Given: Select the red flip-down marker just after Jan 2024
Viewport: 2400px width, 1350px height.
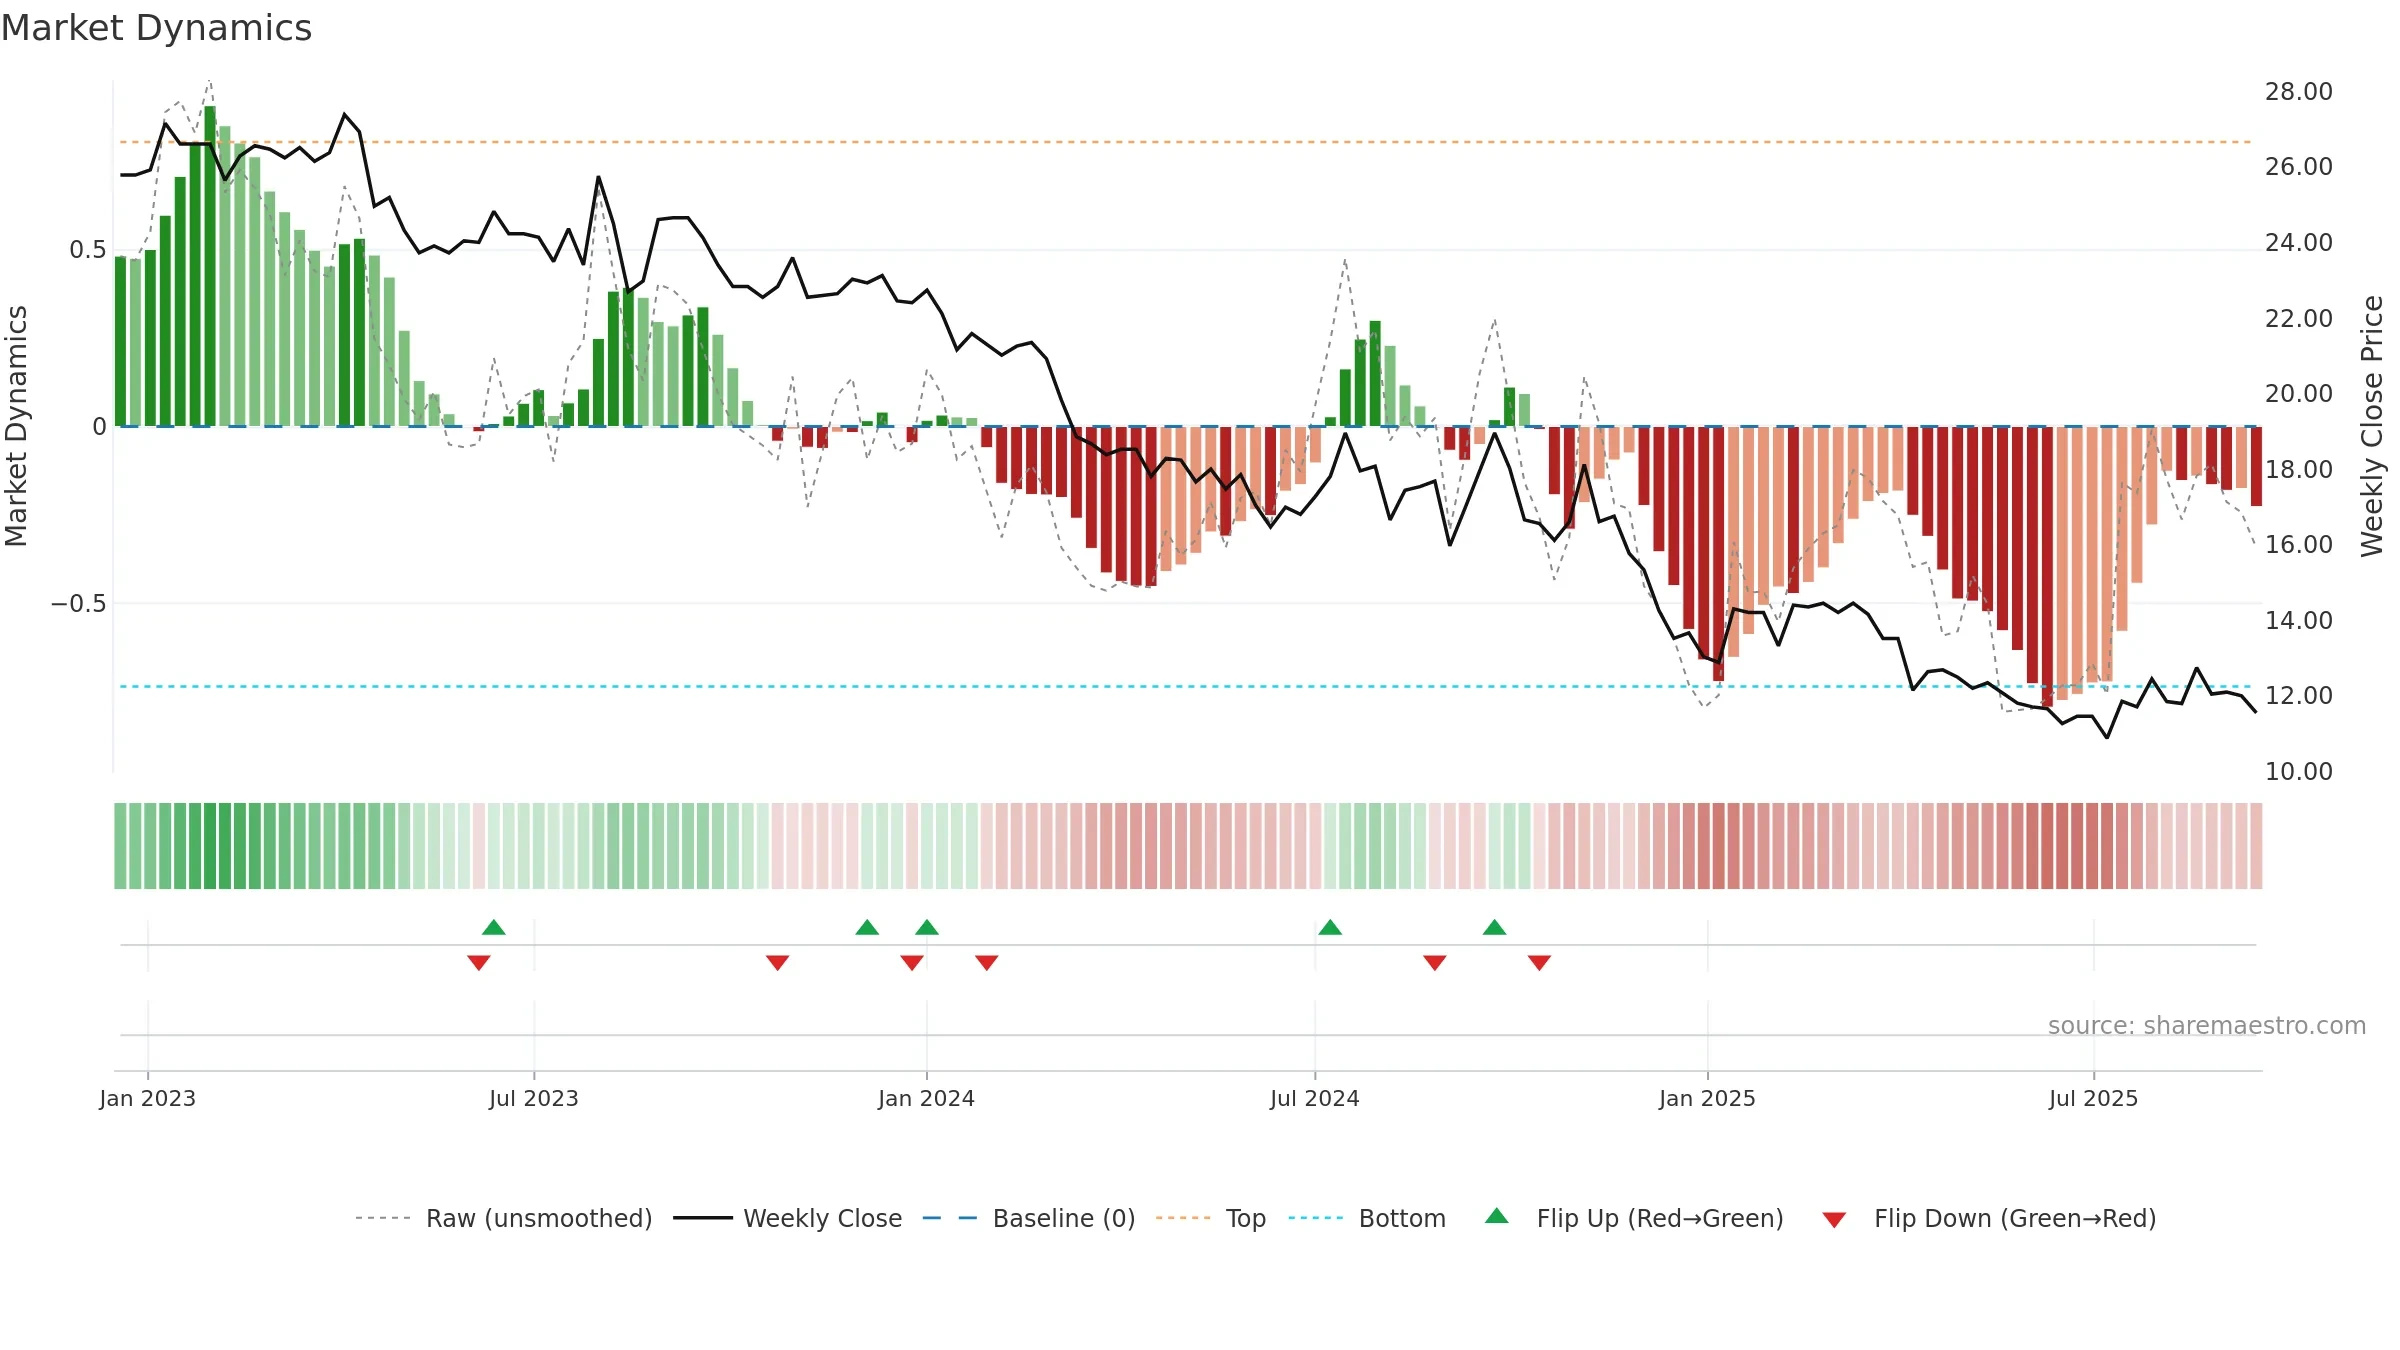Looking at the screenshot, I should (x=987, y=963).
